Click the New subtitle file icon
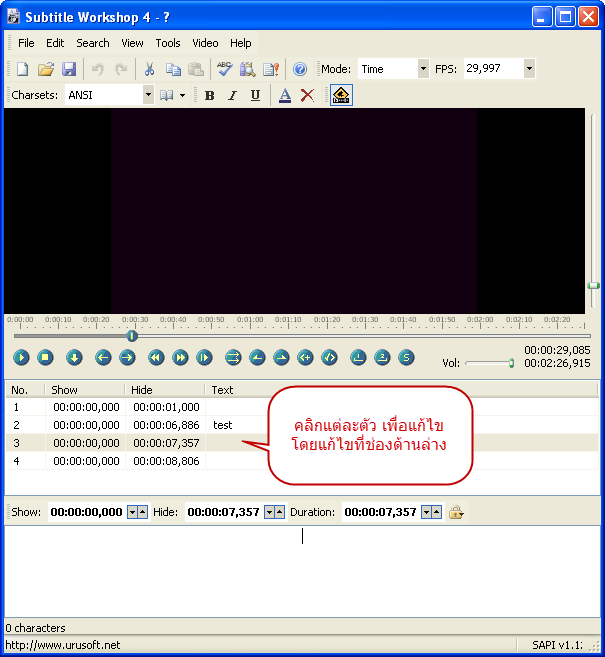This screenshot has height=657, width=605. [23, 69]
